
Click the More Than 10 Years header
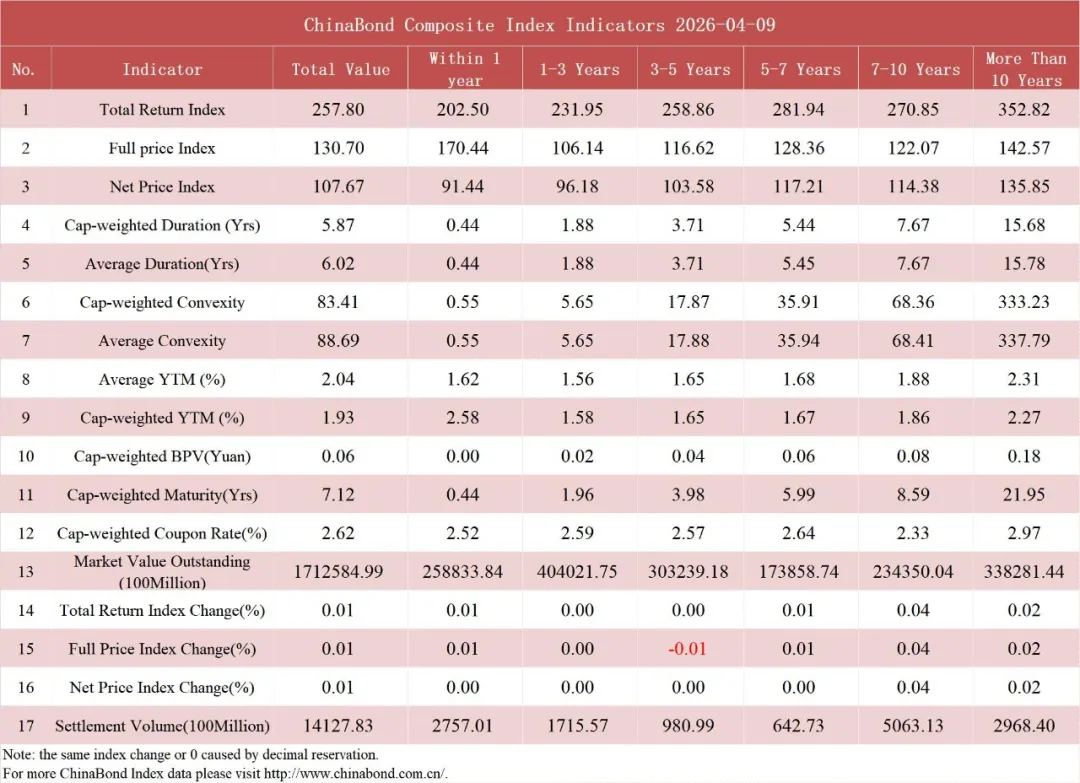[x=1026, y=69]
